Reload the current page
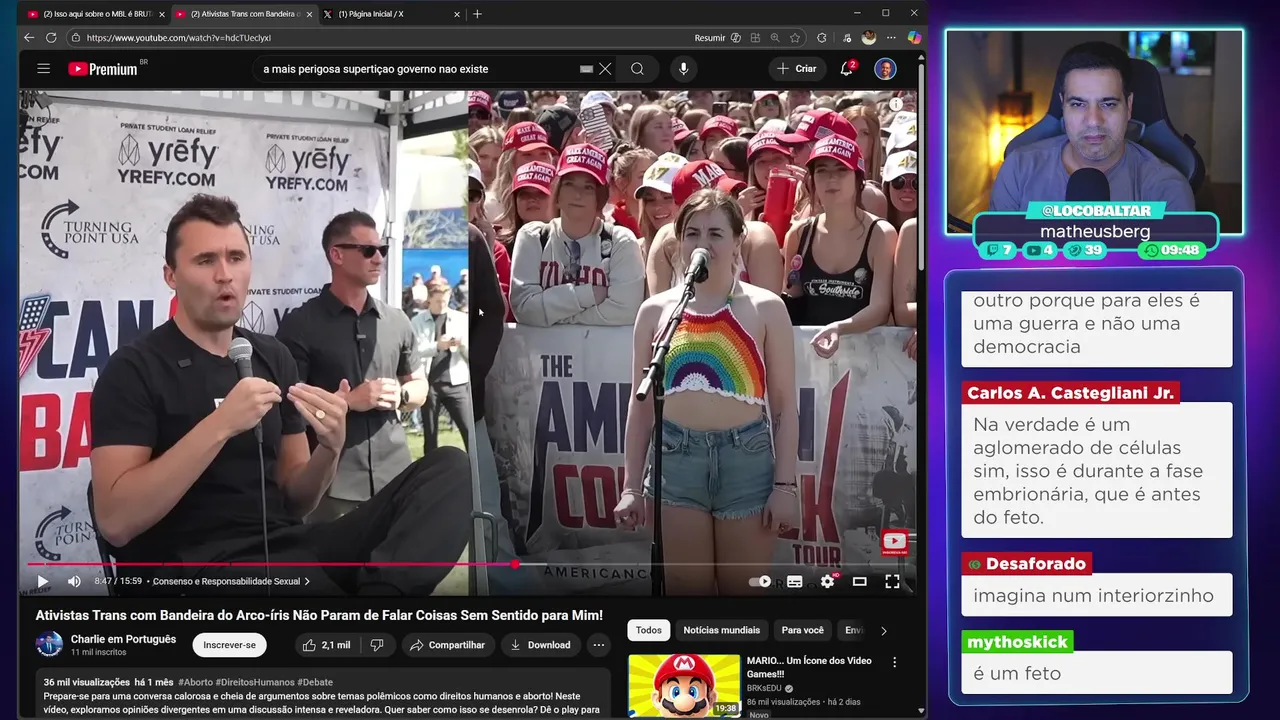This screenshot has height=720, width=1280. point(51,38)
